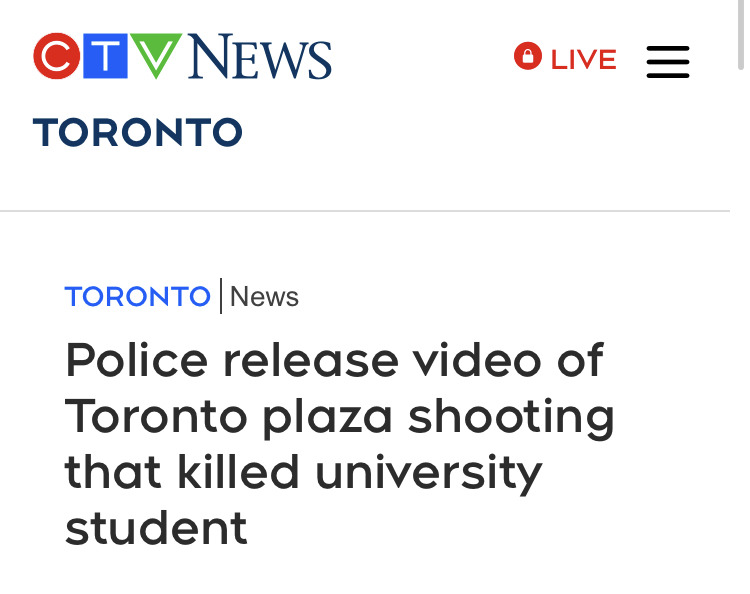Click the top bar of hamburger icon
Viewport: 750px width, 594px height.
(668, 48)
